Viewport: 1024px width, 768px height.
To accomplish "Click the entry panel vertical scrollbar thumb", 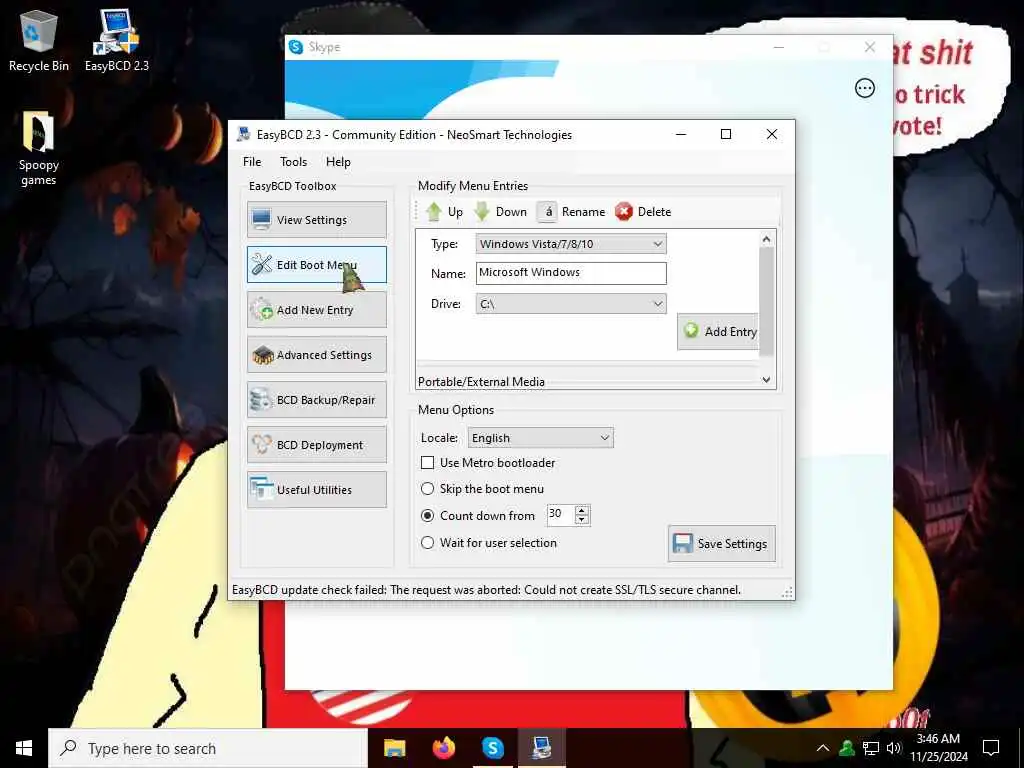I will pos(767,301).
